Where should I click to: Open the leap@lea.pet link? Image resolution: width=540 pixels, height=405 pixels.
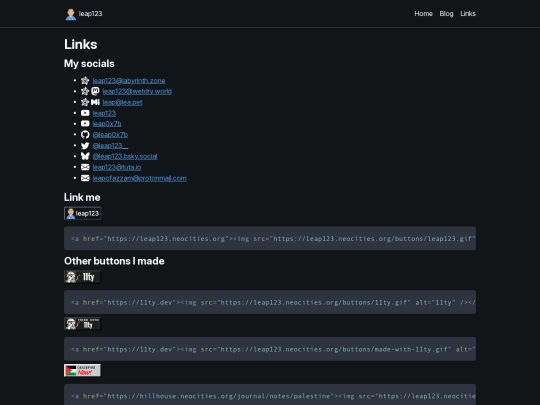pos(122,102)
